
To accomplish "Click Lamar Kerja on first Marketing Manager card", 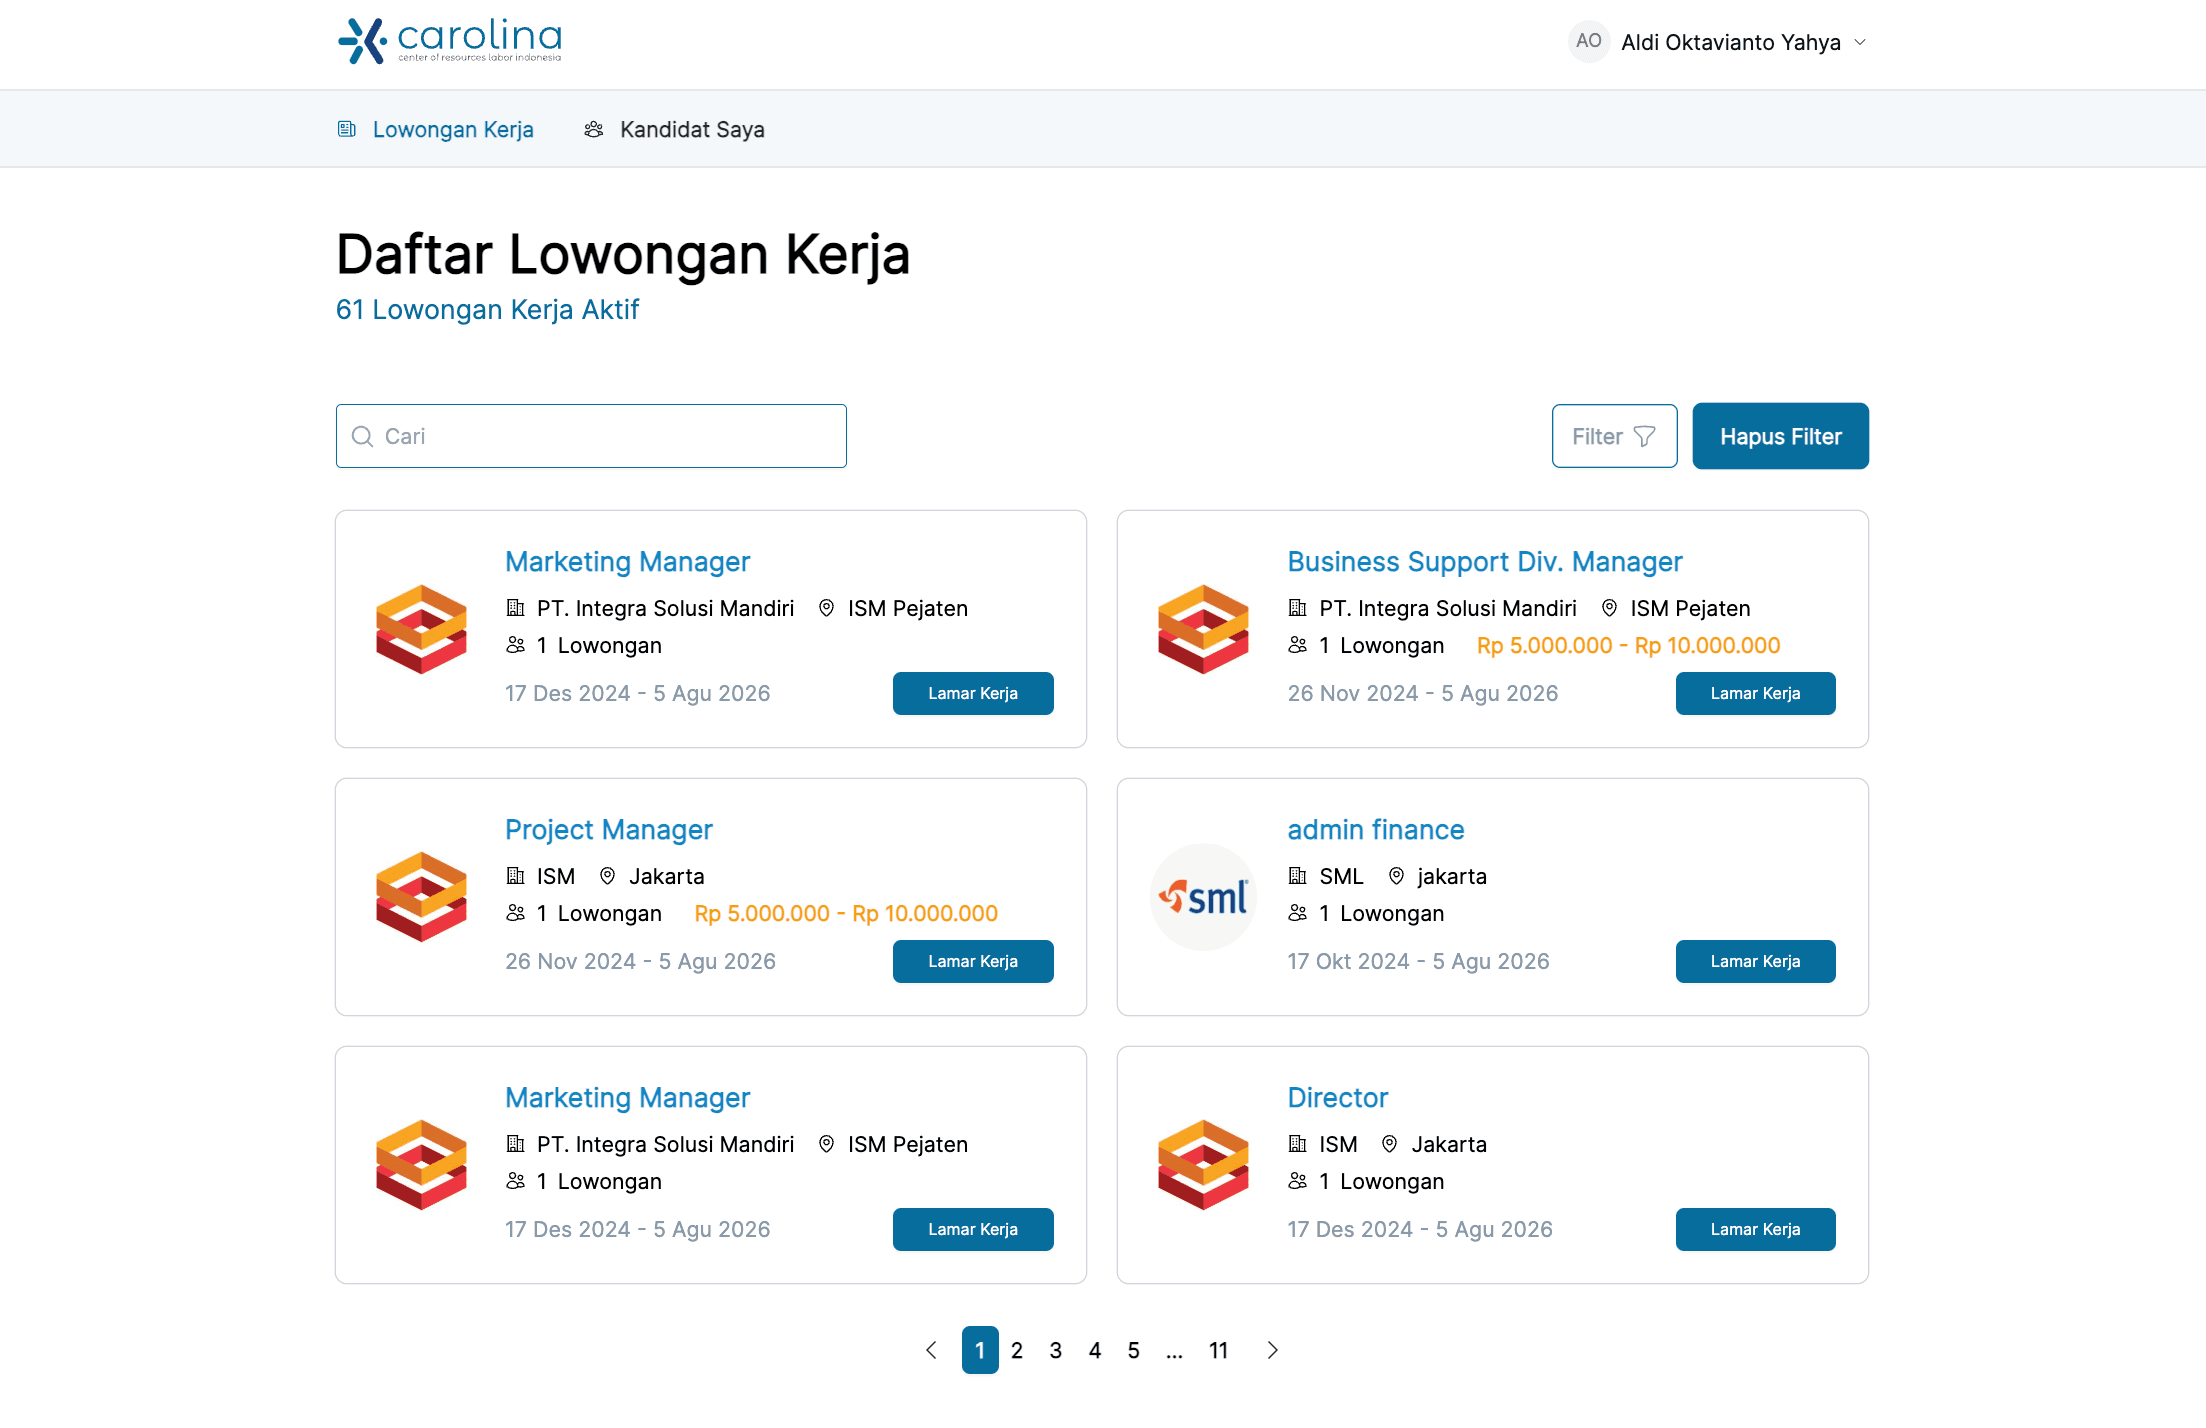I will [x=973, y=693].
